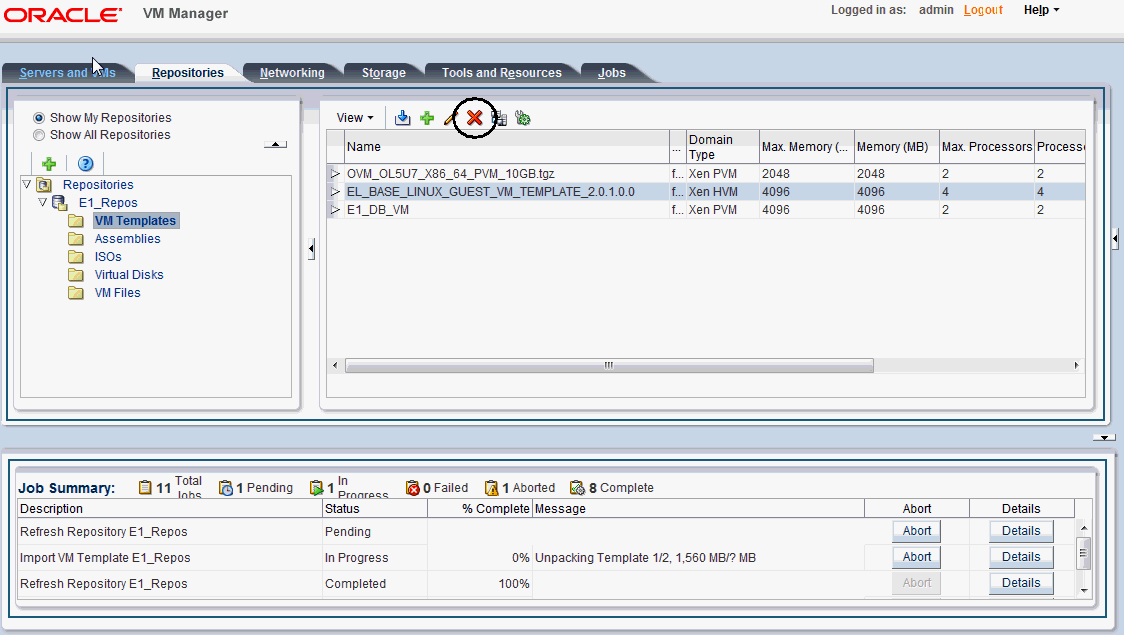This screenshot has height=635, width=1124.
Task: Abort the Import VM Template job
Action: click(917, 557)
